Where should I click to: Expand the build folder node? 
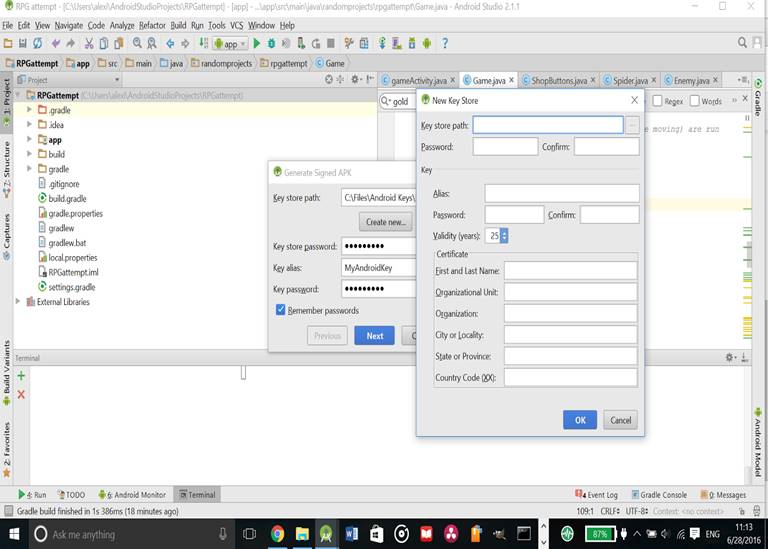pyautogui.click(x=29, y=154)
